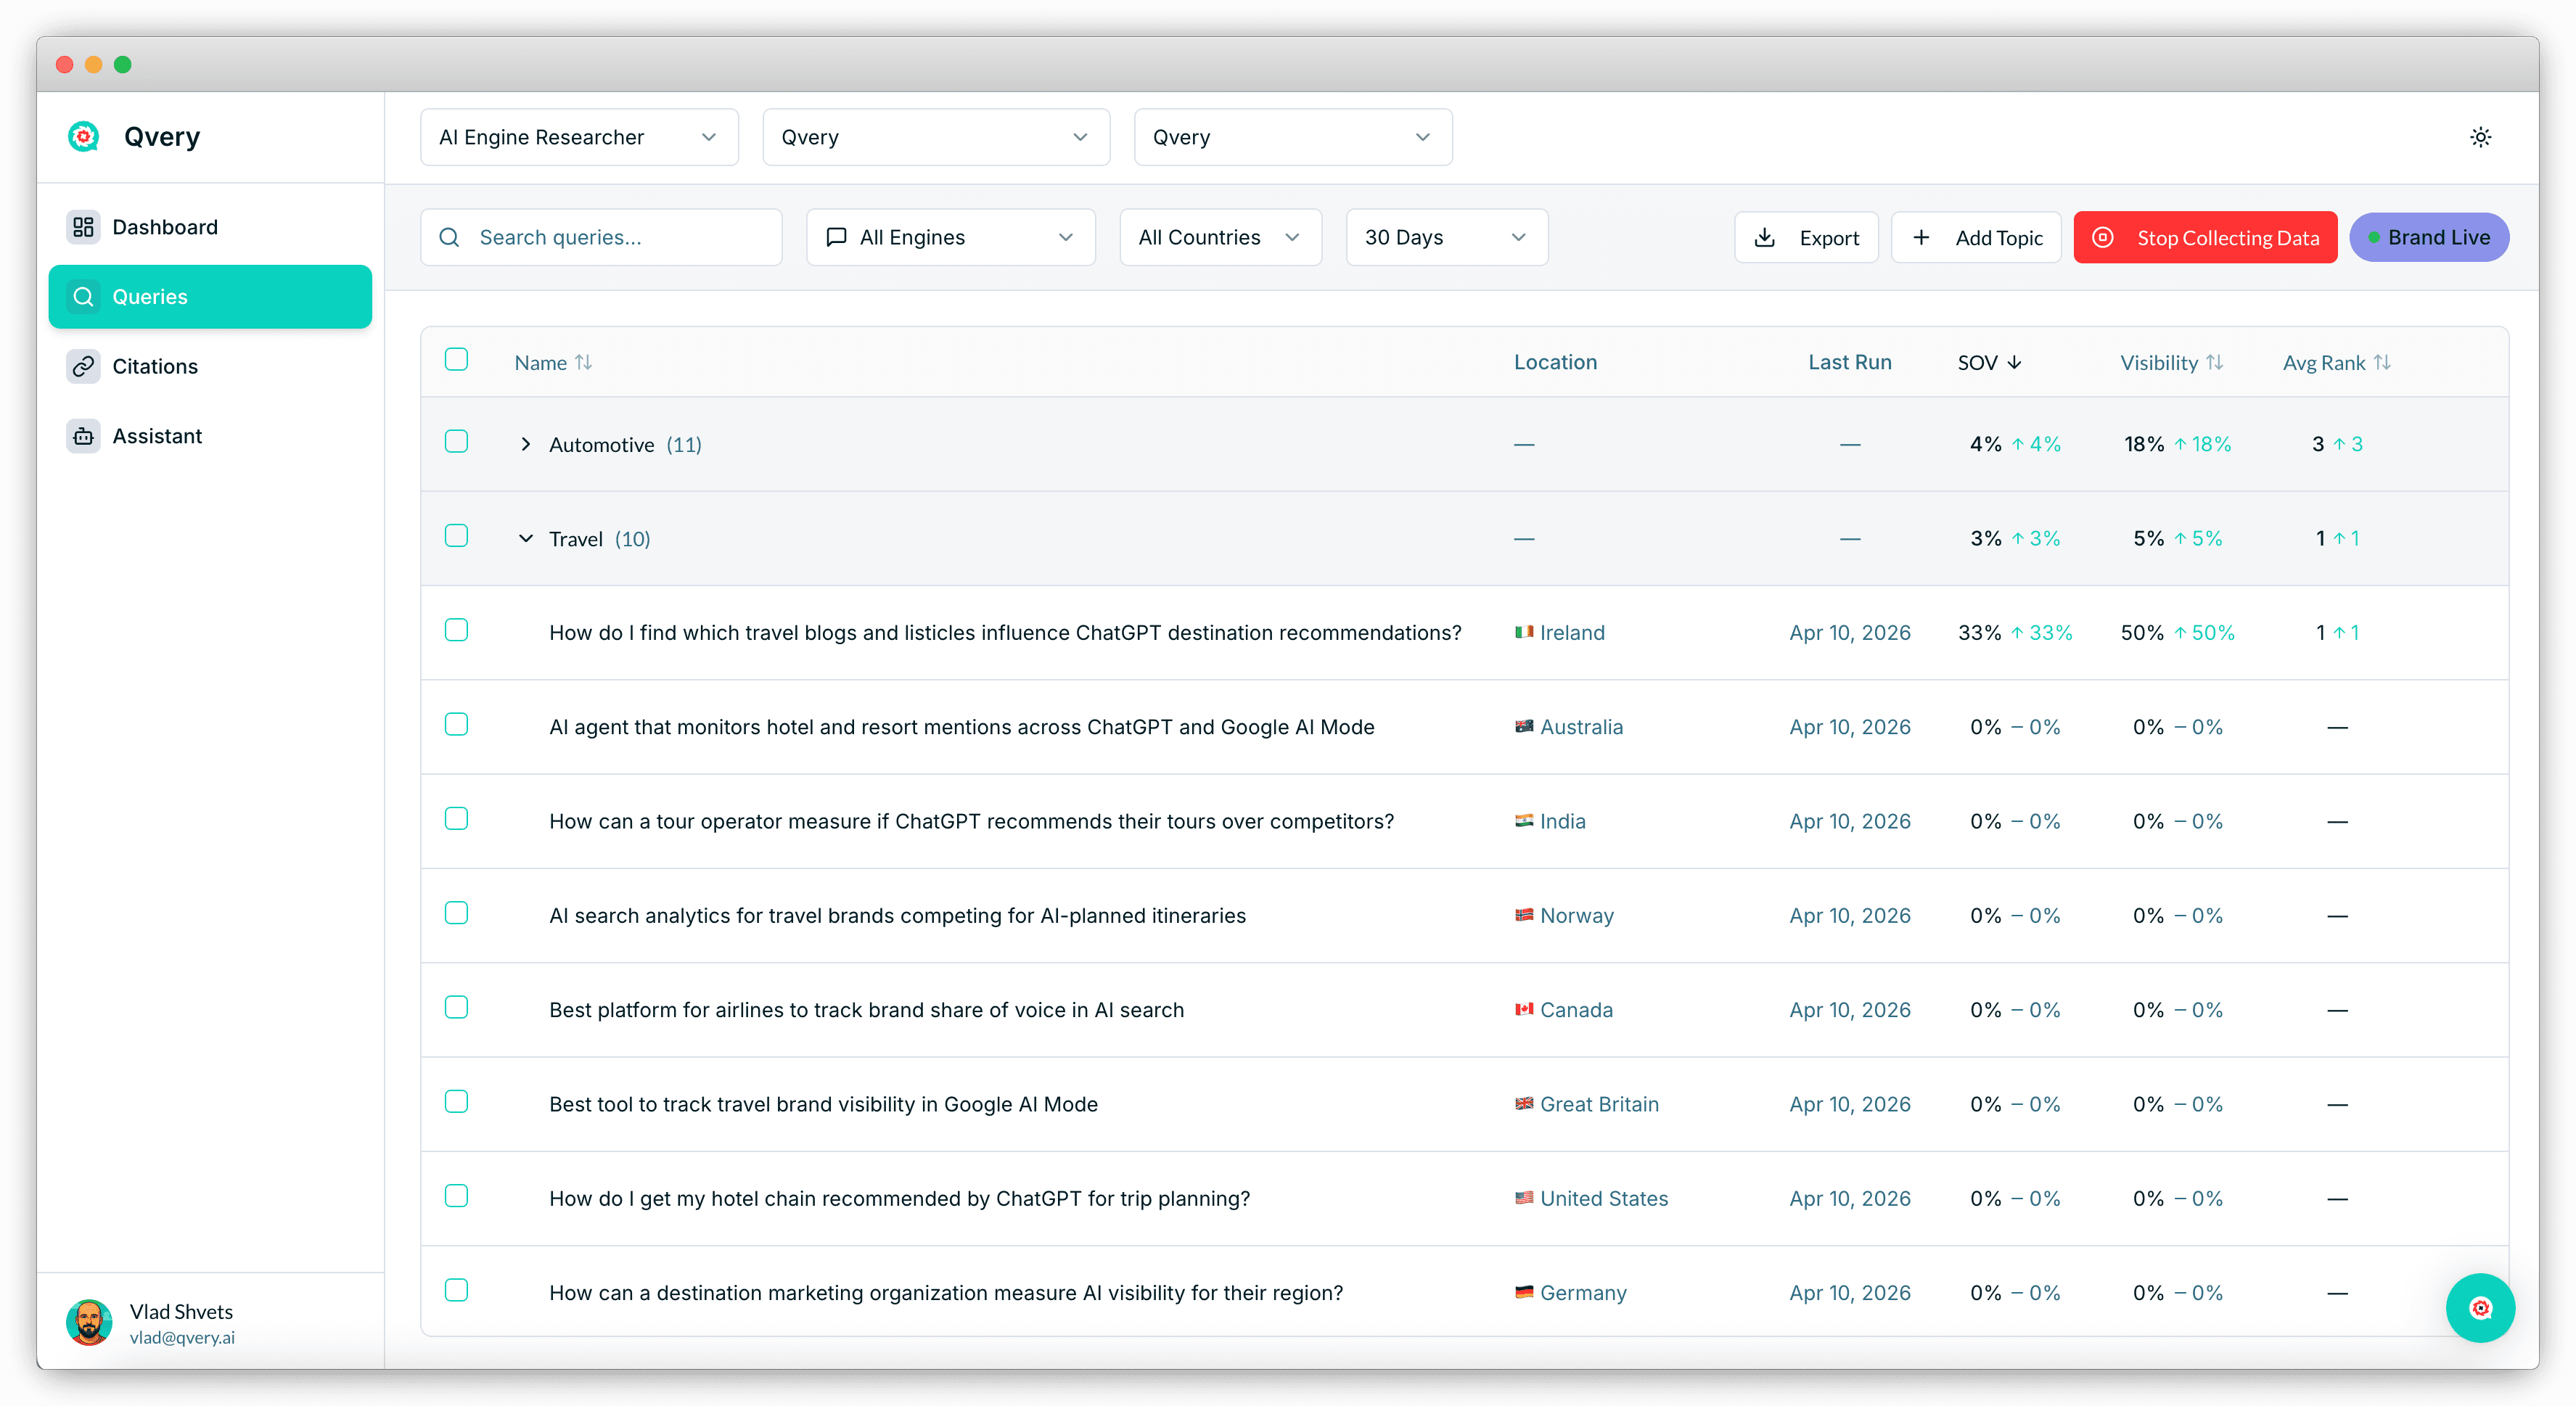The image size is (2576, 1406).
Task: Open the floating Qvery chat bubble
Action: click(2480, 1307)
